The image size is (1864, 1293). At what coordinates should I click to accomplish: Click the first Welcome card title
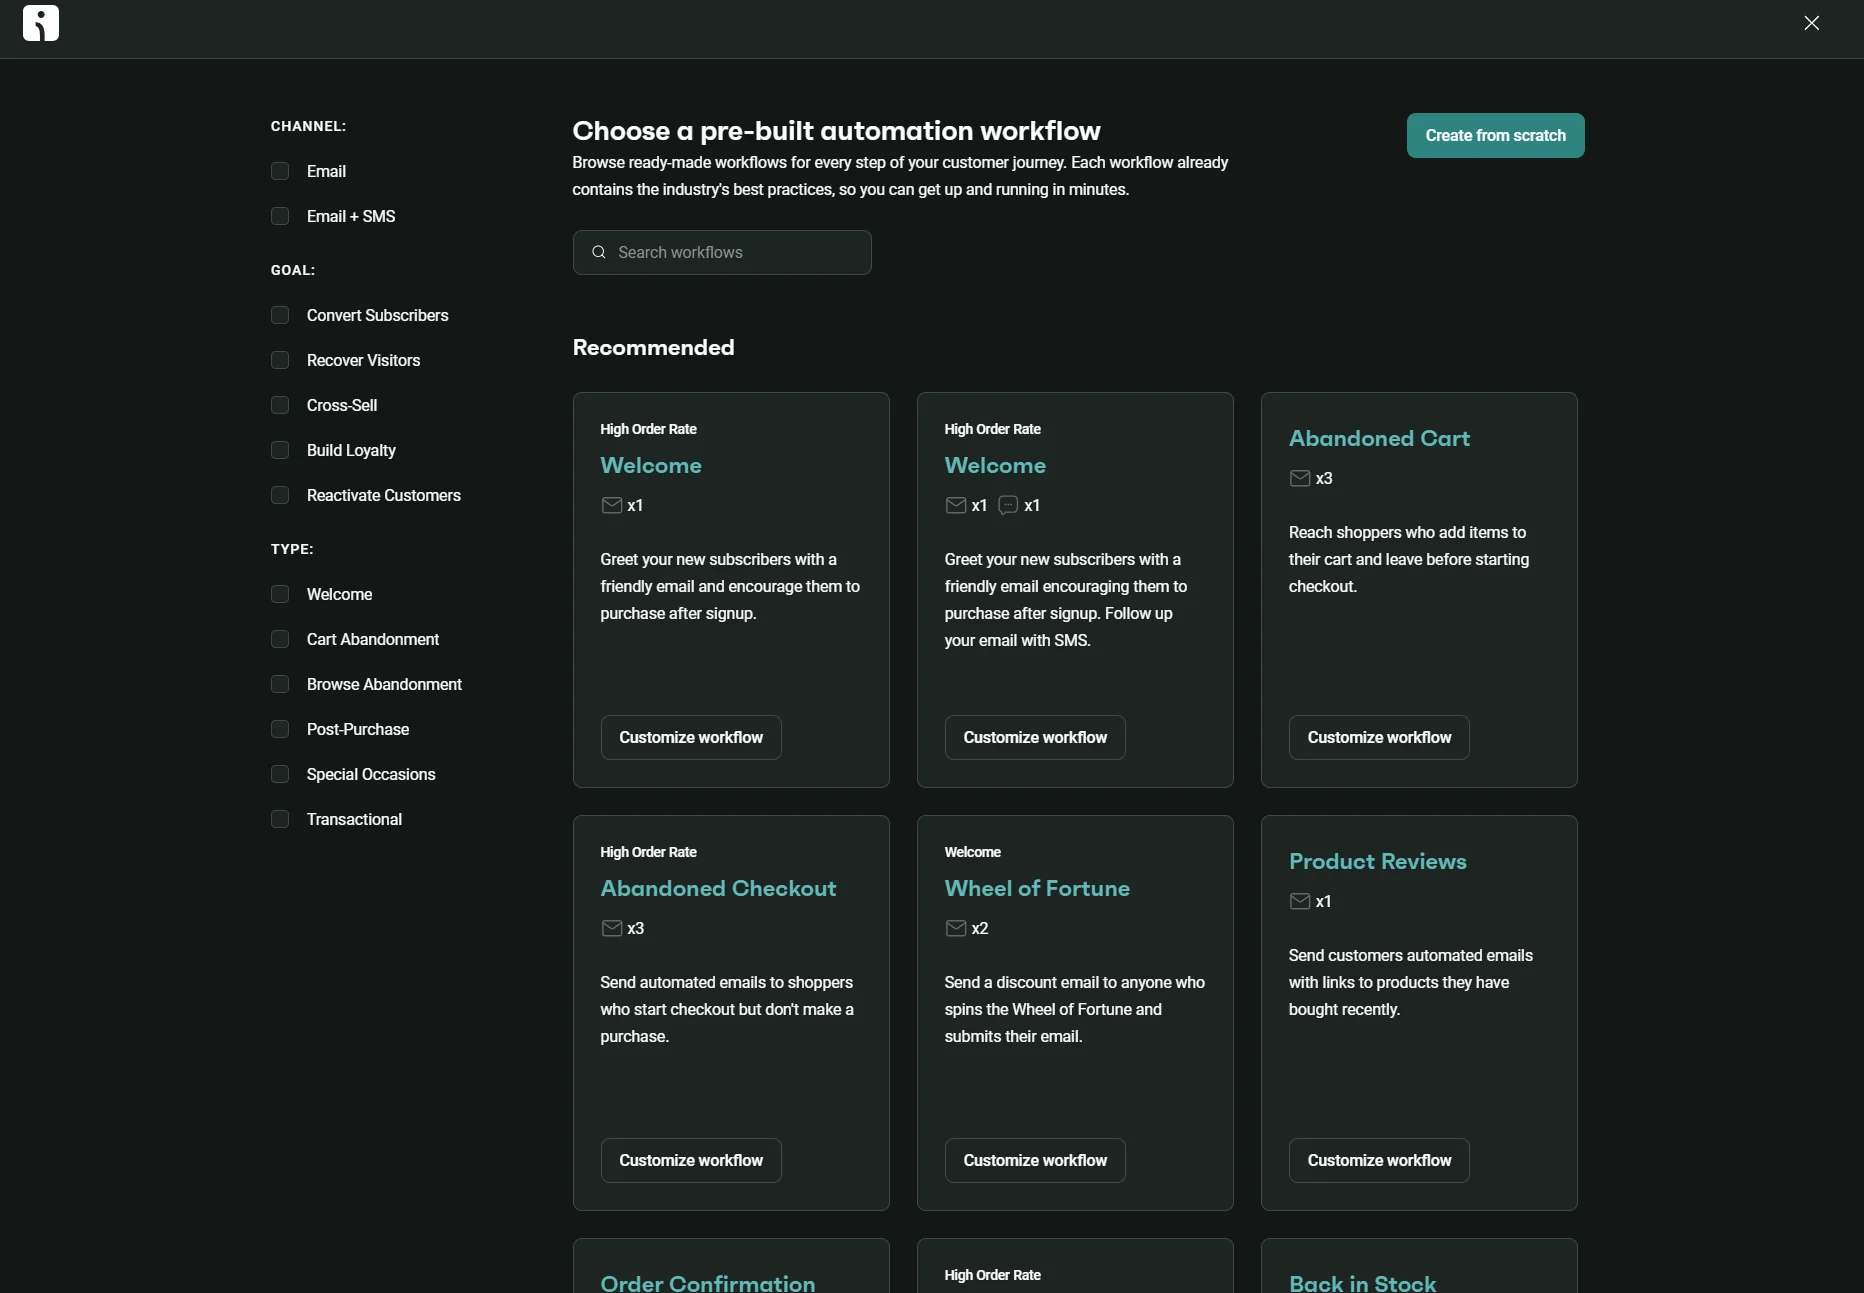(x=651, y=465)
